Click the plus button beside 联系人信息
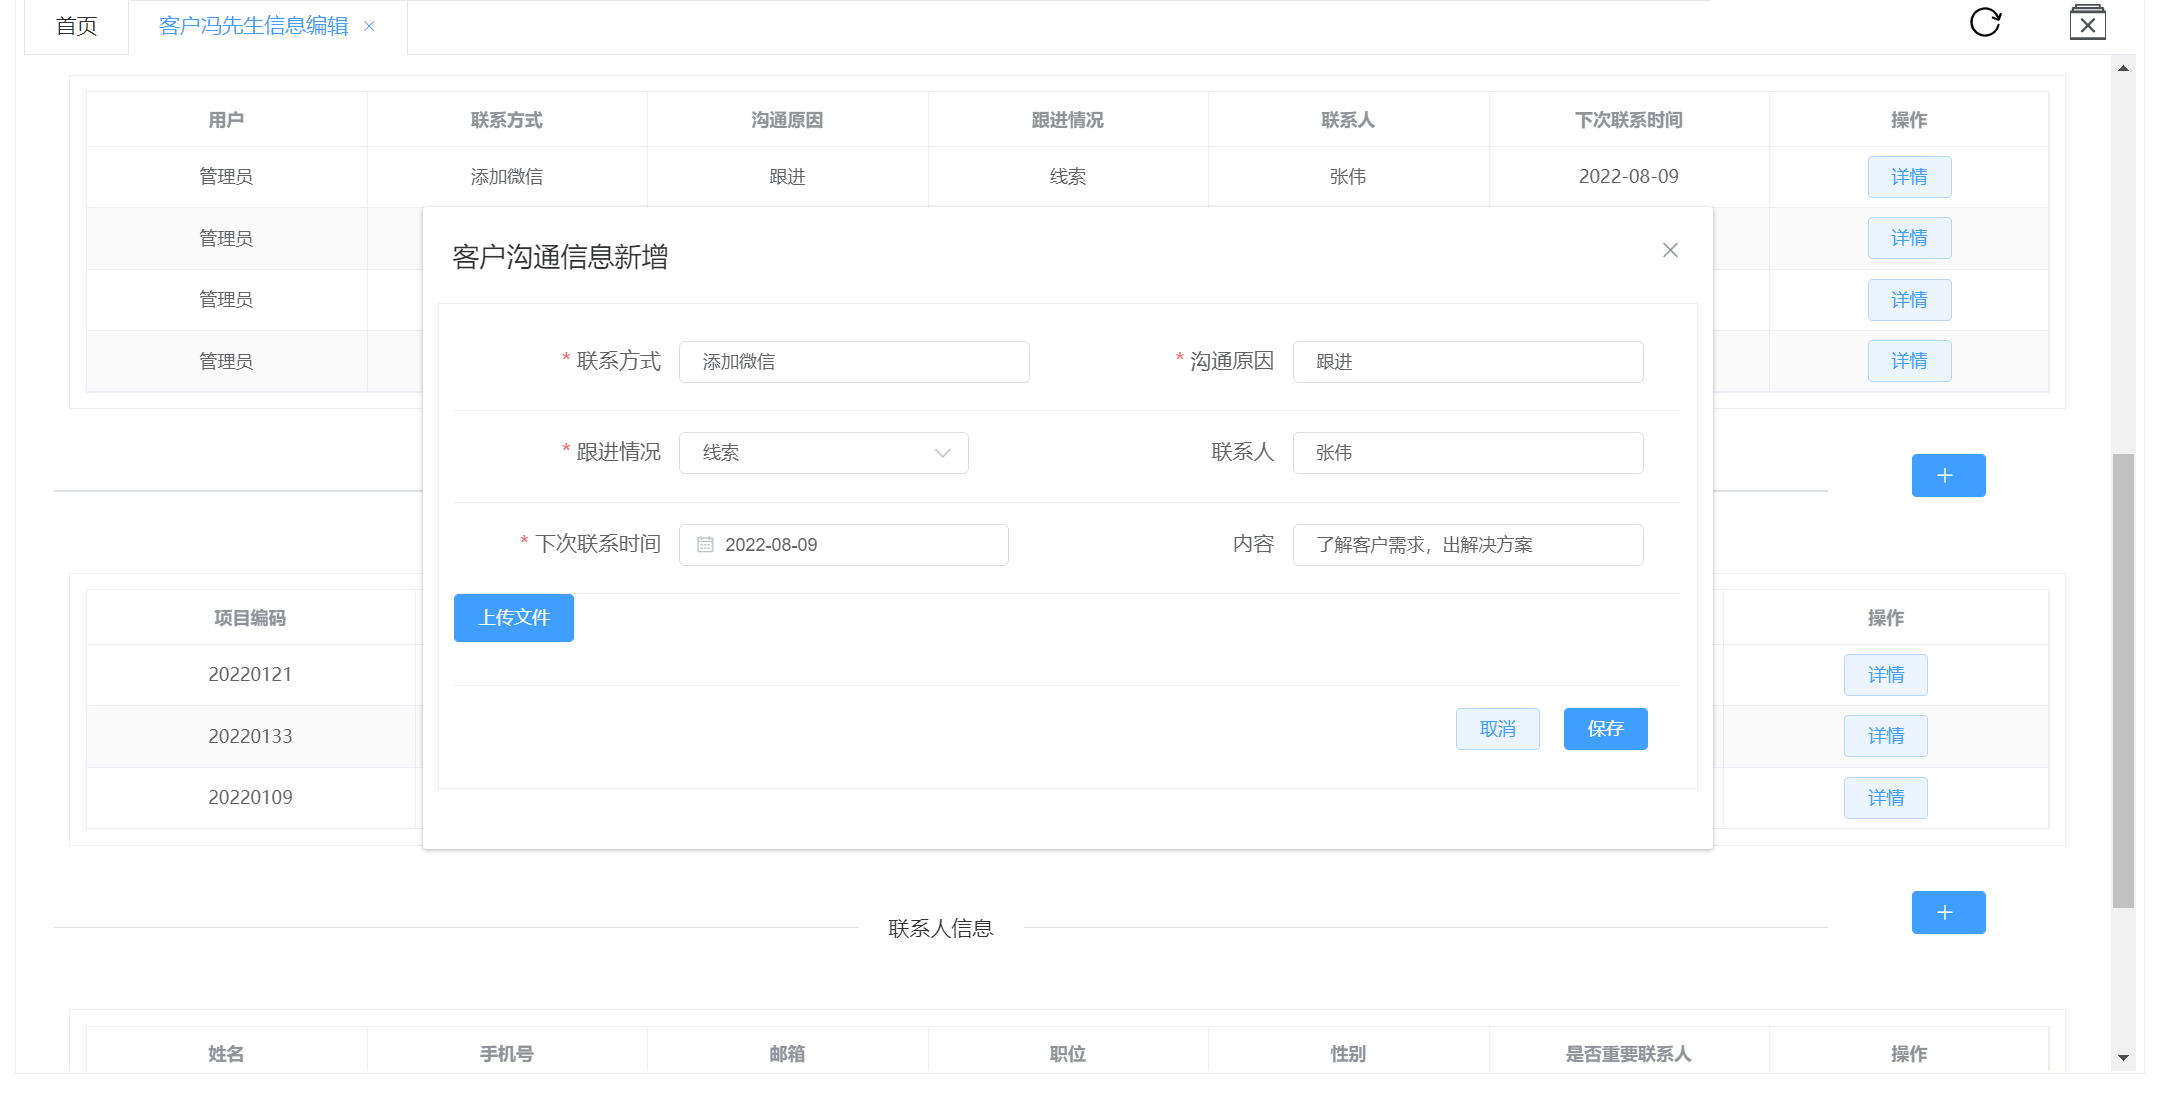The height and width of the screenshot is (1118, 2160). (1947, 913)
